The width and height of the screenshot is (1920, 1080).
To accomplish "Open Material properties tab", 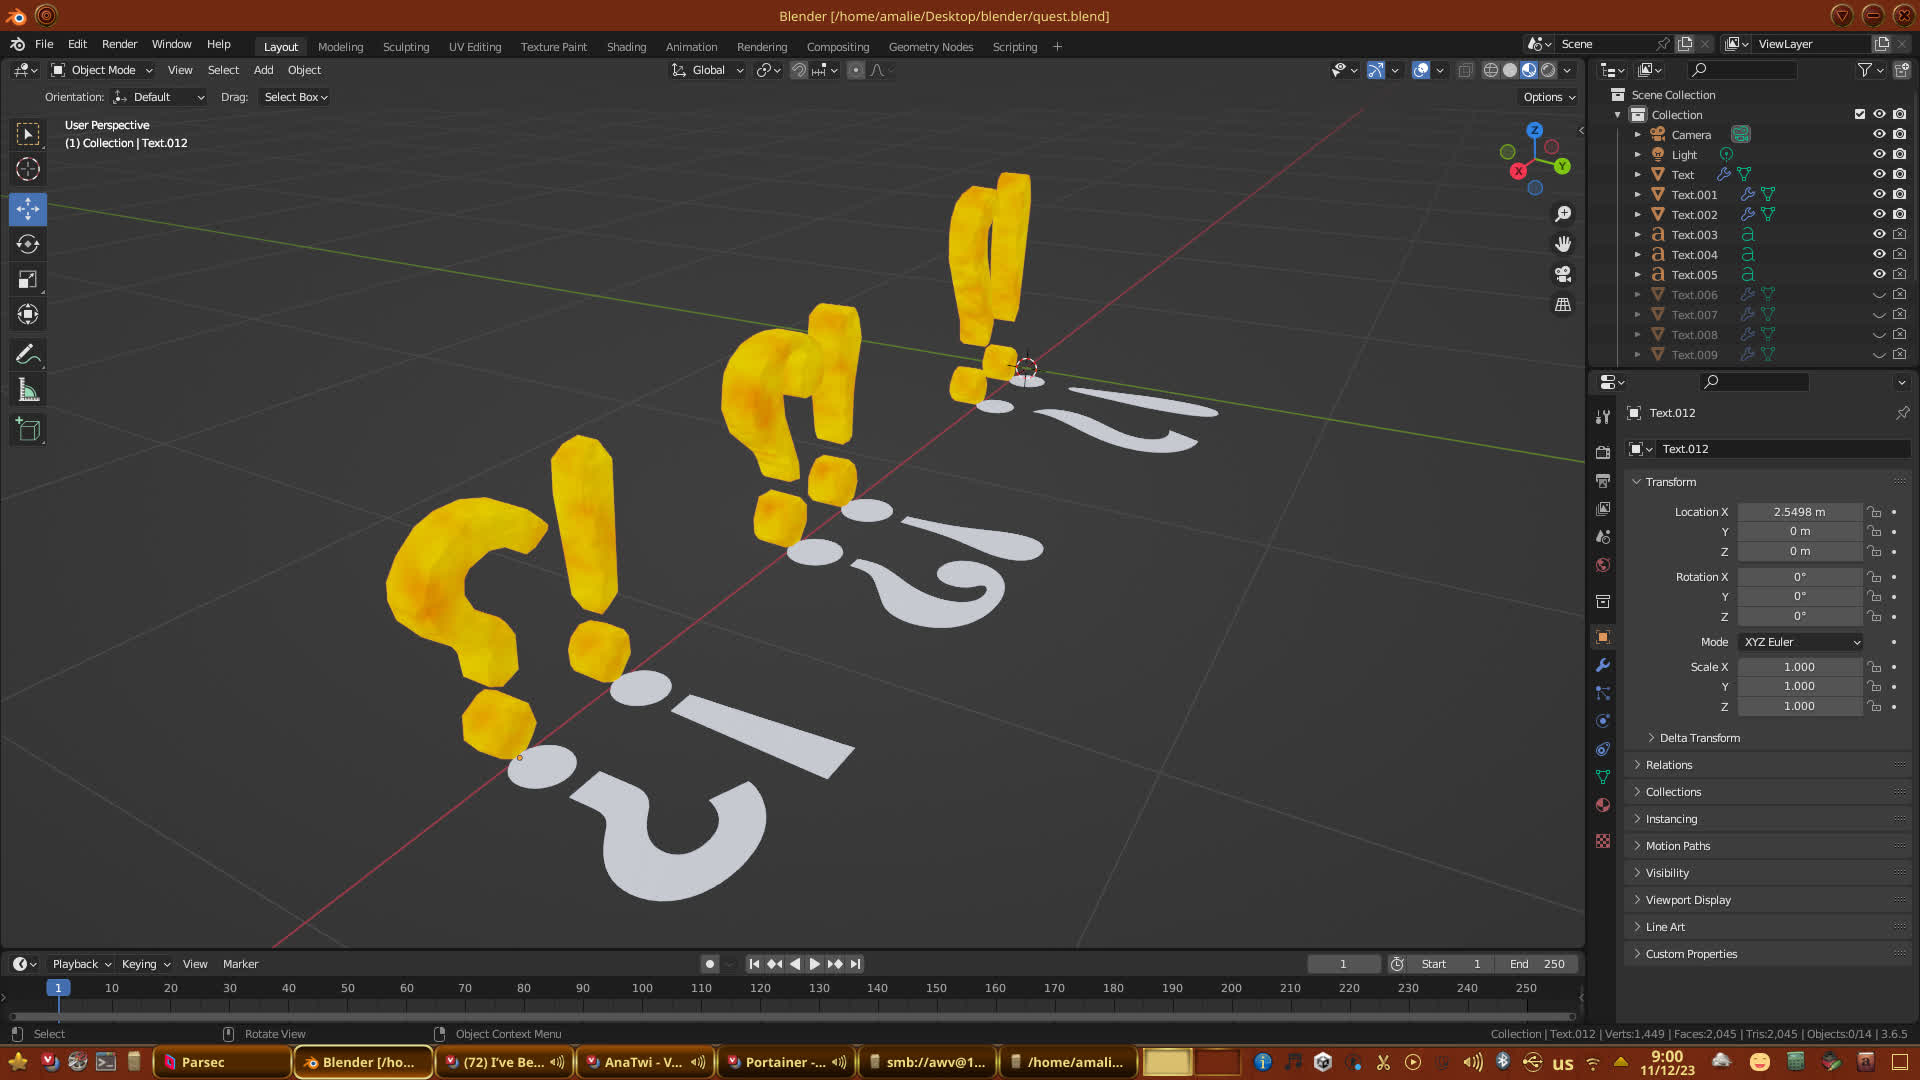I will [1603, 805].
